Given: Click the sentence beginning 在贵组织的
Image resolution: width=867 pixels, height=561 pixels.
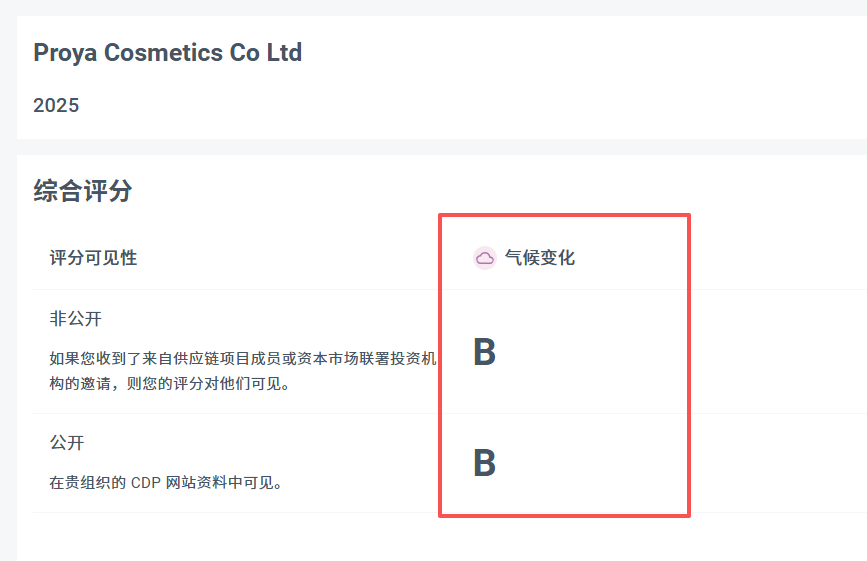Looking at the screenshot, I should tap(166, 483).
